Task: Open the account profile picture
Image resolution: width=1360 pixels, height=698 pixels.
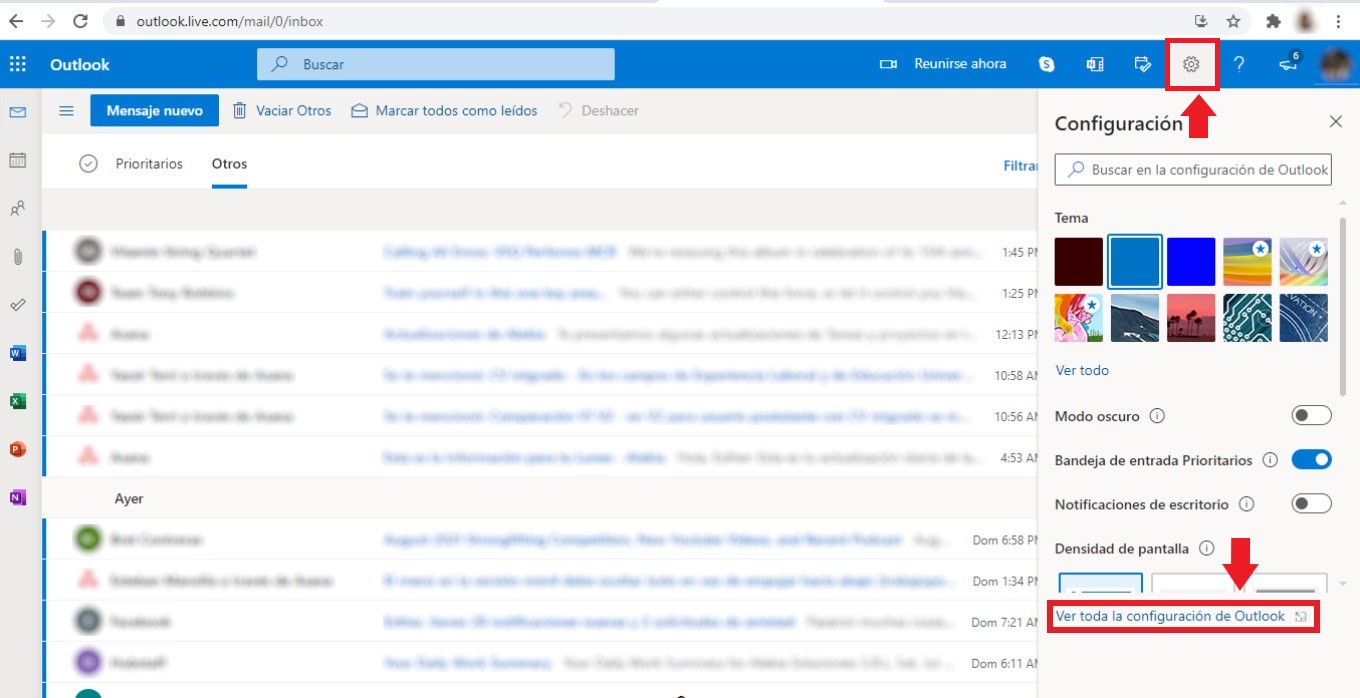Action: (1335, 64)
